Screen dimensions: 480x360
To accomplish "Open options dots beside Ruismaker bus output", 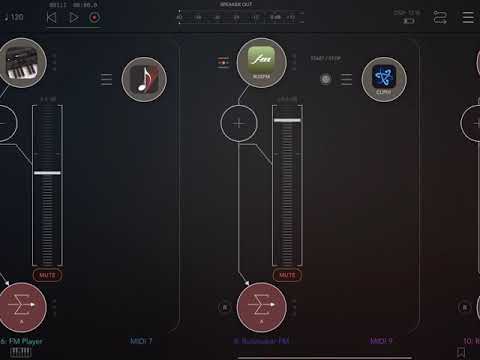I will pyautogui.click(x=294, y=307).
